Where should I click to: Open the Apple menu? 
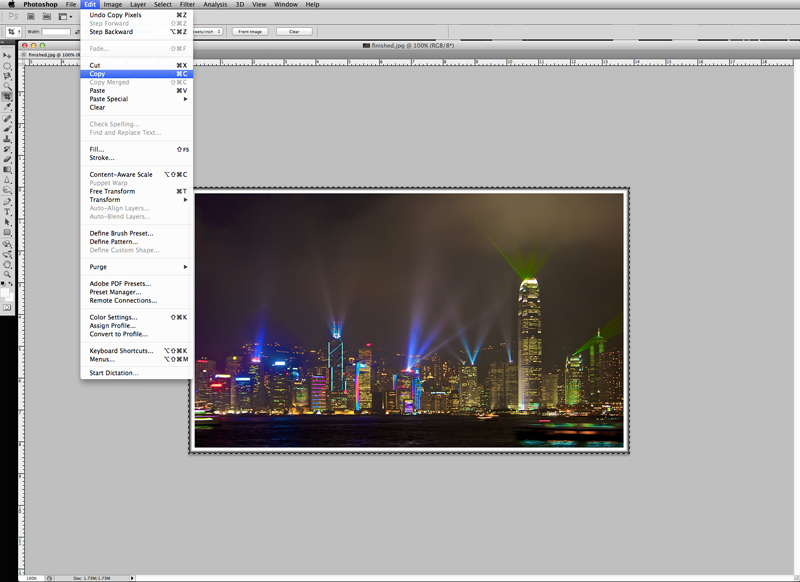11,4
